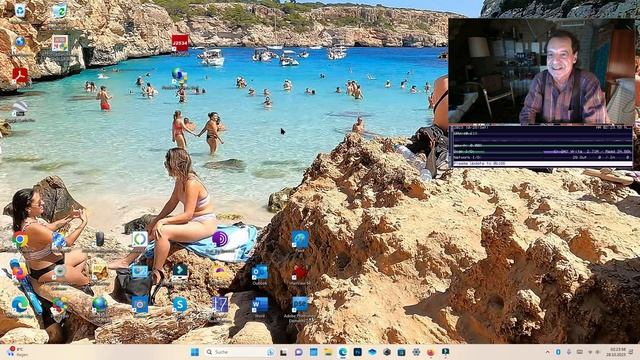Open the red Adobe Acrobat desktop icon

(x=20, y=76)
